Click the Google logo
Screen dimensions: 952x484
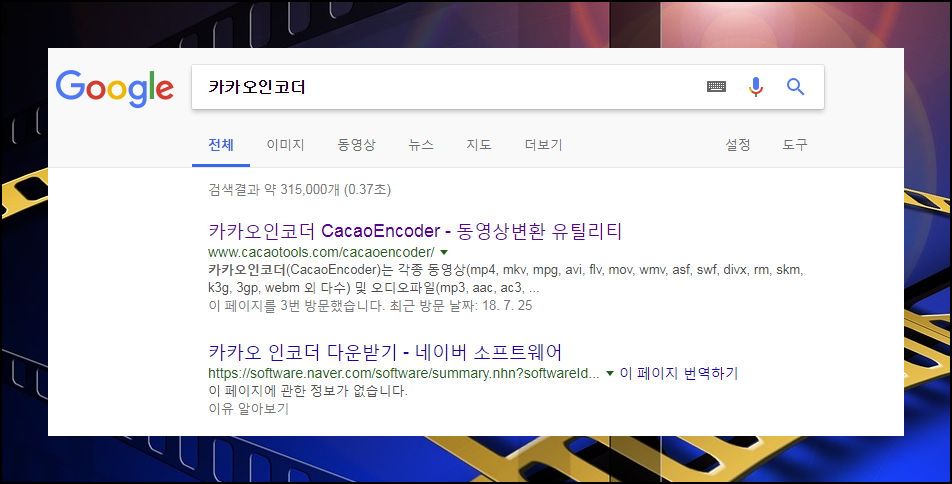[115, 88]
